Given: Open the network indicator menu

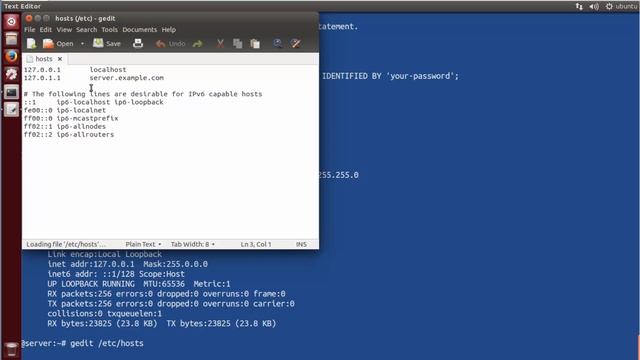Looking at the screenshot, I should (579, 6).
